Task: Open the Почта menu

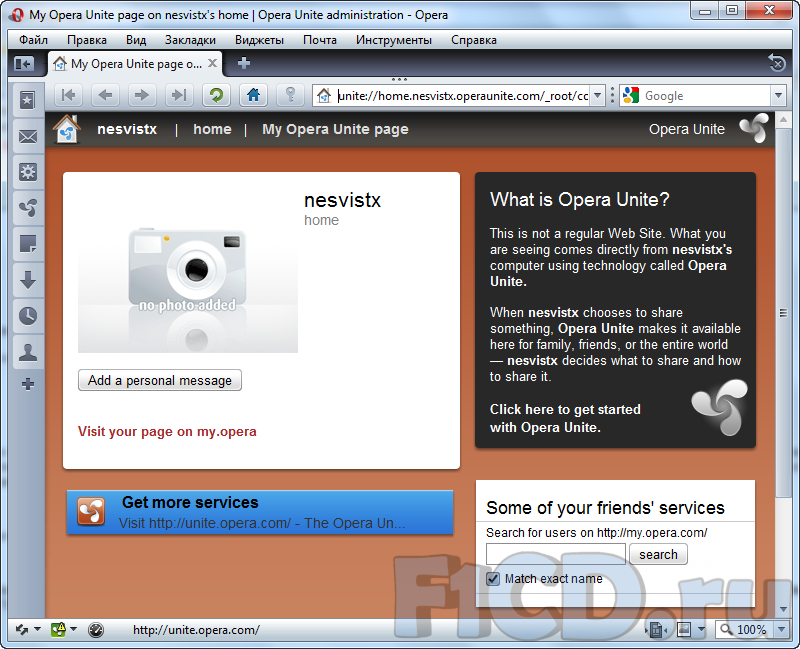Action: [x=320, y=40]
